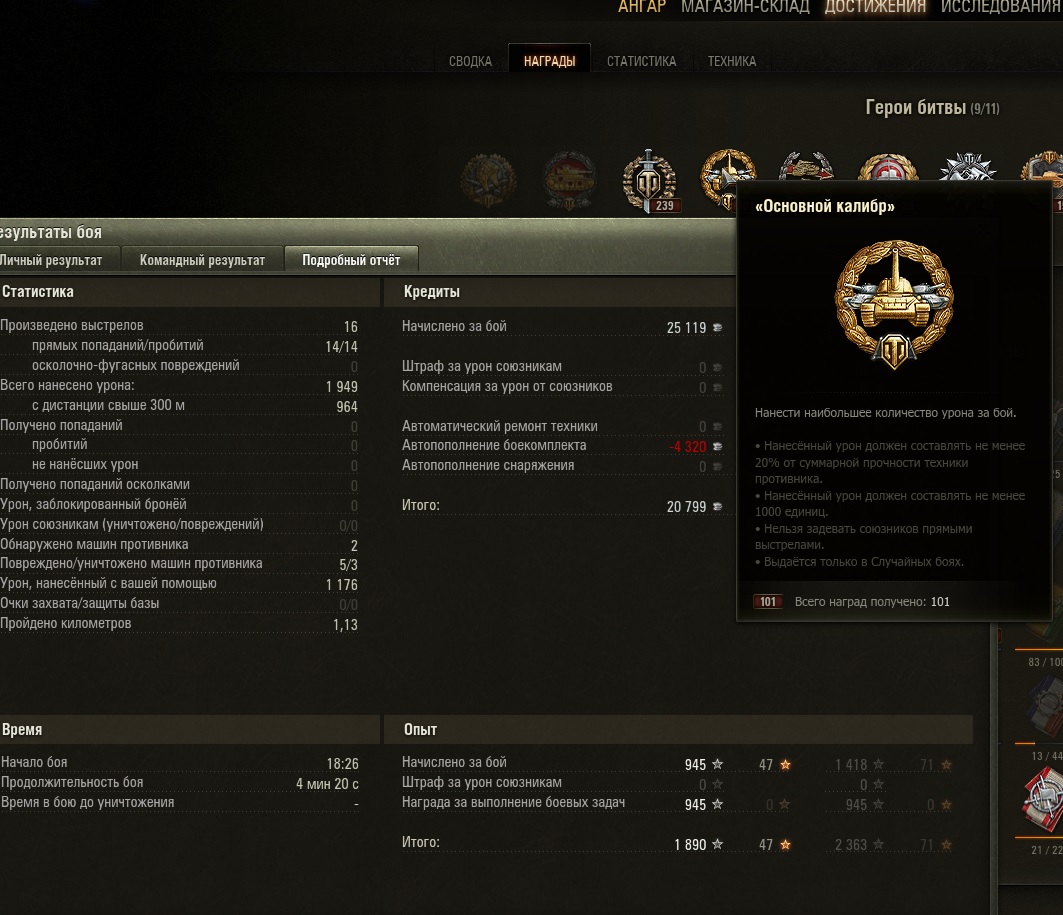Open the Командный результат tab
The height and width of the screenshot is (915, 1063).
(x=202, y=260)
